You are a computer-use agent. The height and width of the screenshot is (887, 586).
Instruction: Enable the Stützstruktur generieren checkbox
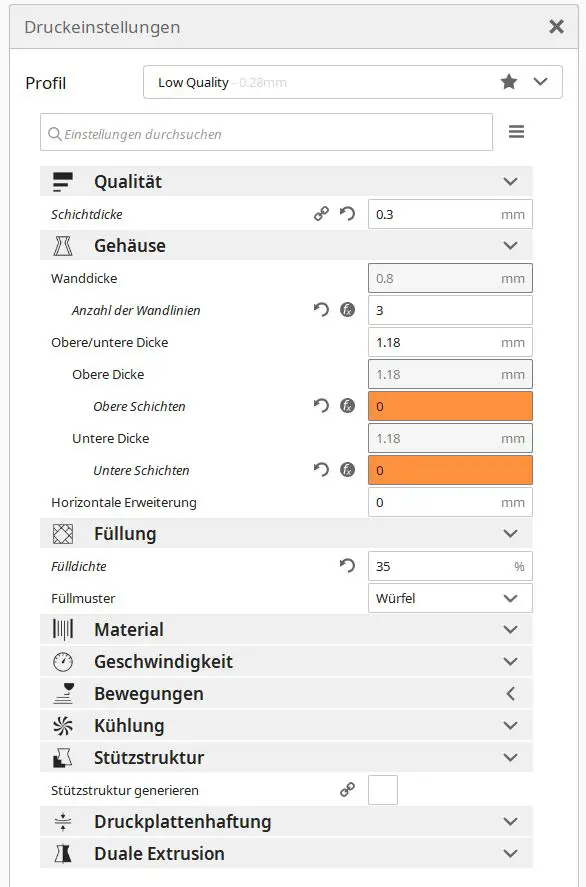click(x=383, y=790)
